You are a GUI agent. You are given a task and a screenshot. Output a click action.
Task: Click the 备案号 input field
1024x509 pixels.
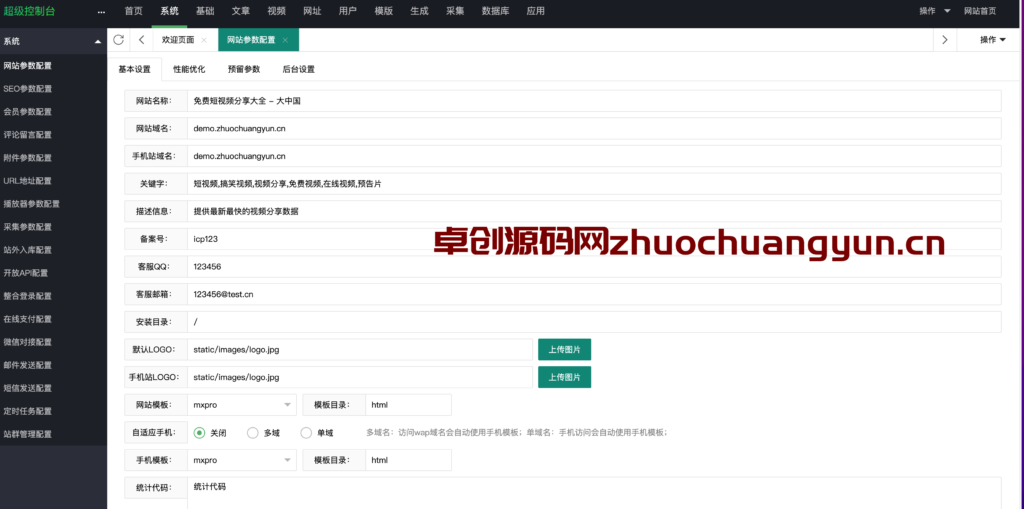pos(594,239)
